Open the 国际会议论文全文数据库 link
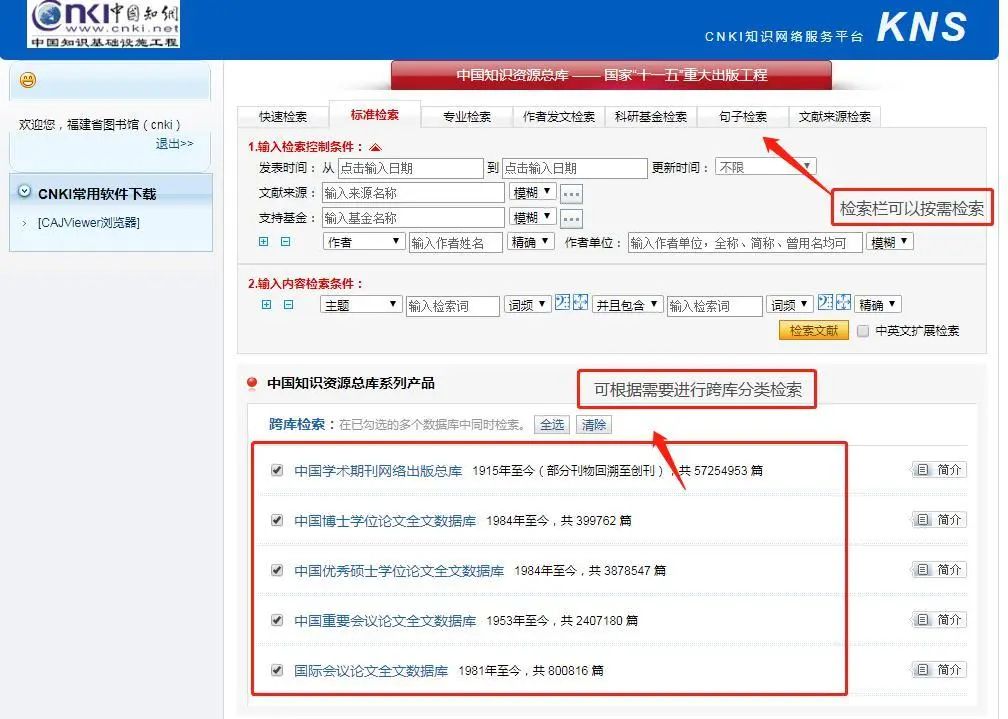The height and width of the screenshot is (719, 1008). (x=371, y=671)
